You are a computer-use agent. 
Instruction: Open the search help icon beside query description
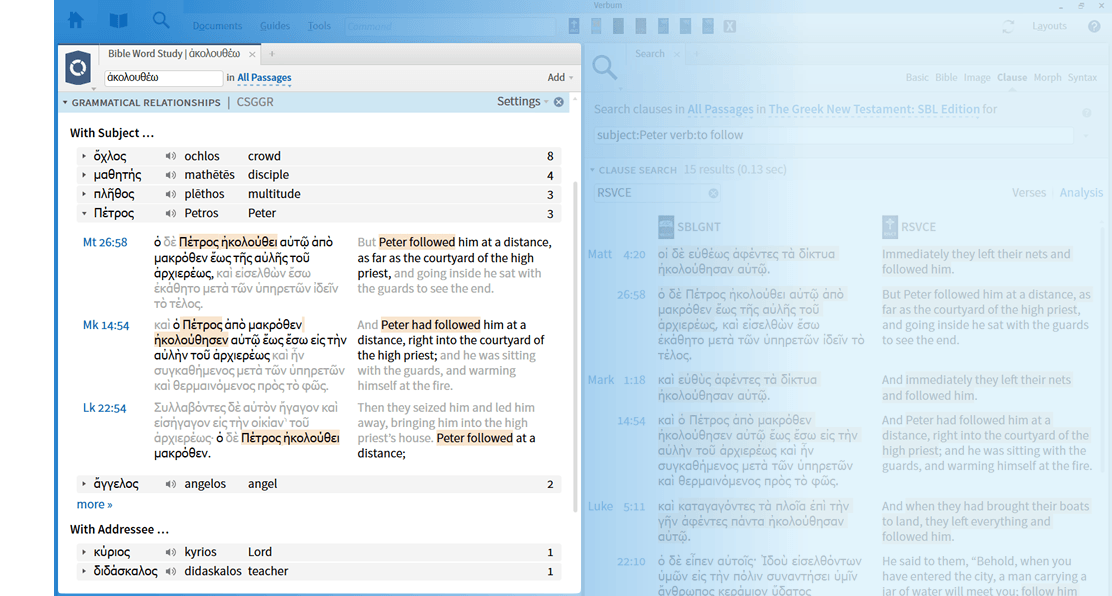tap(1086, 113)
